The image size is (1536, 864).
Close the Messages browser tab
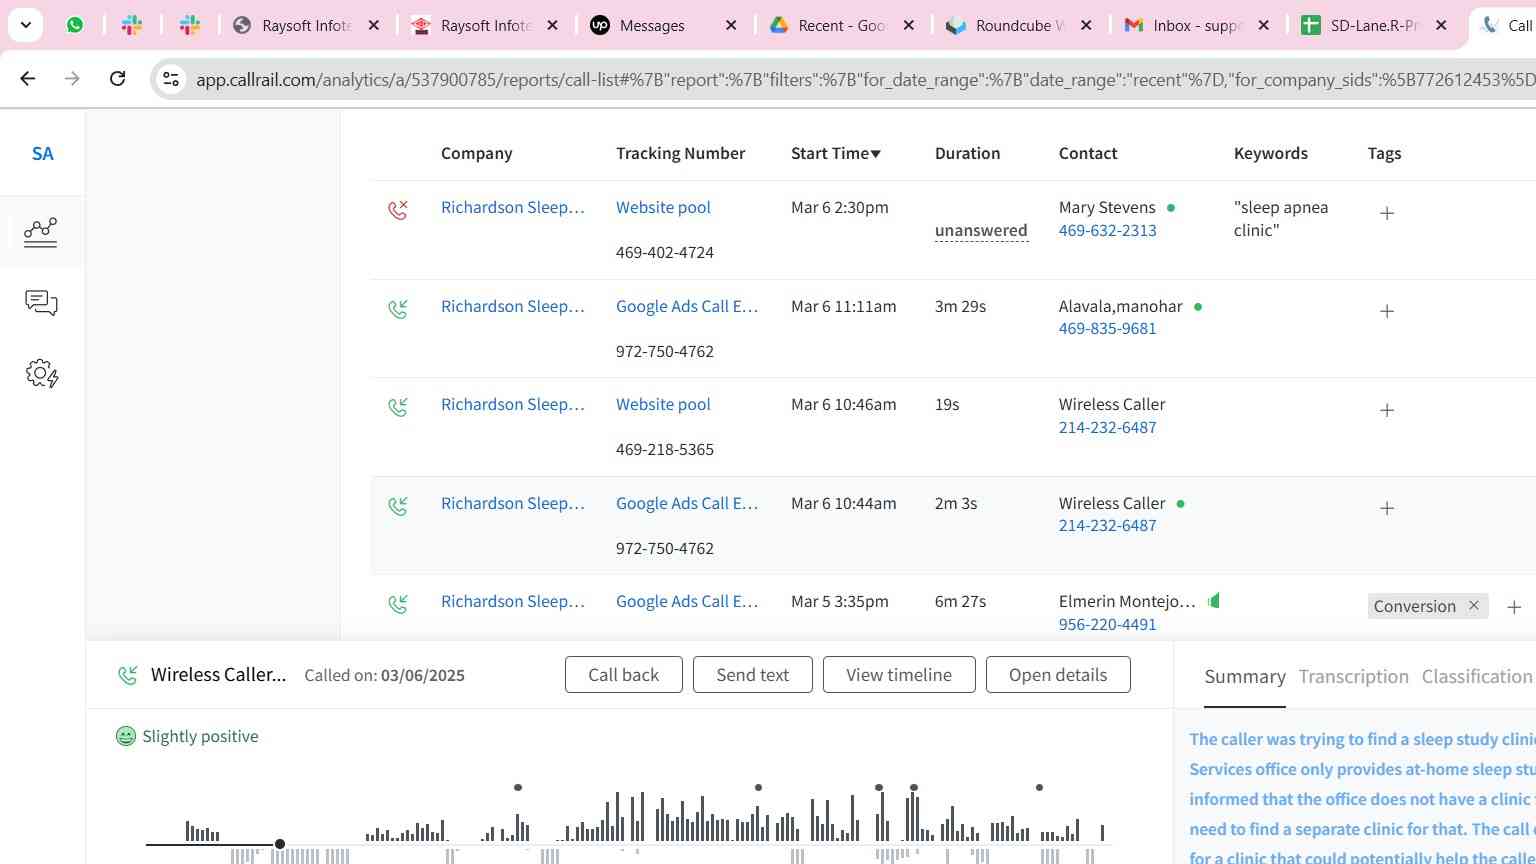click(x=731, y=25)
